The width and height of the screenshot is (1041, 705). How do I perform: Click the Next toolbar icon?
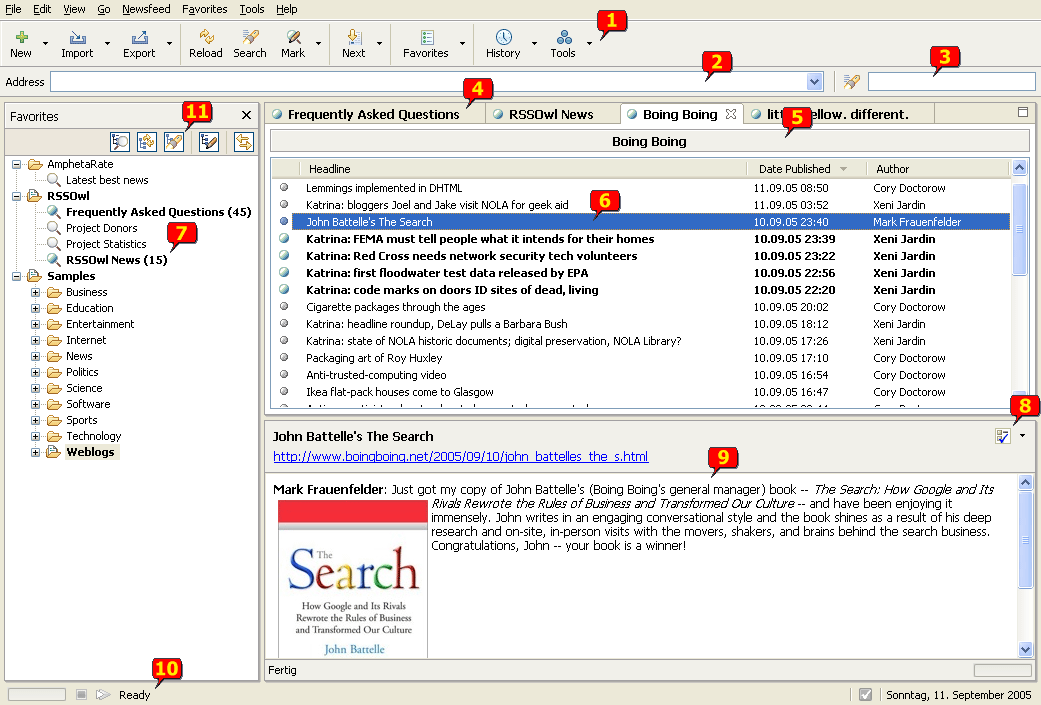click(354, 37)
